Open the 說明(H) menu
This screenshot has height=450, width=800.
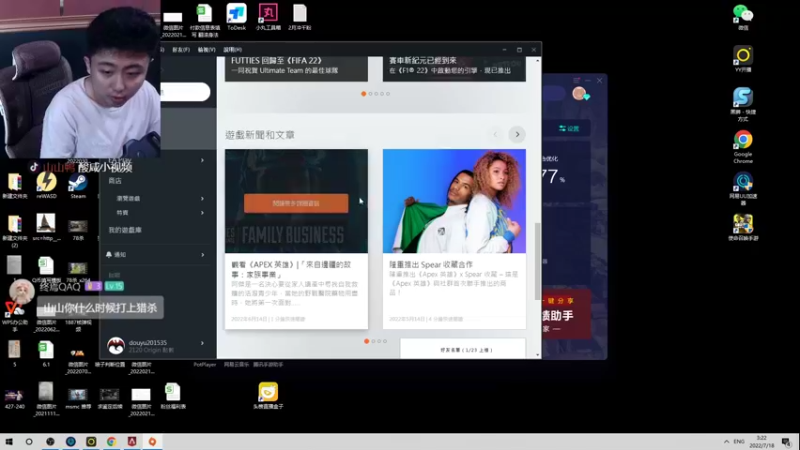[232, 49]
